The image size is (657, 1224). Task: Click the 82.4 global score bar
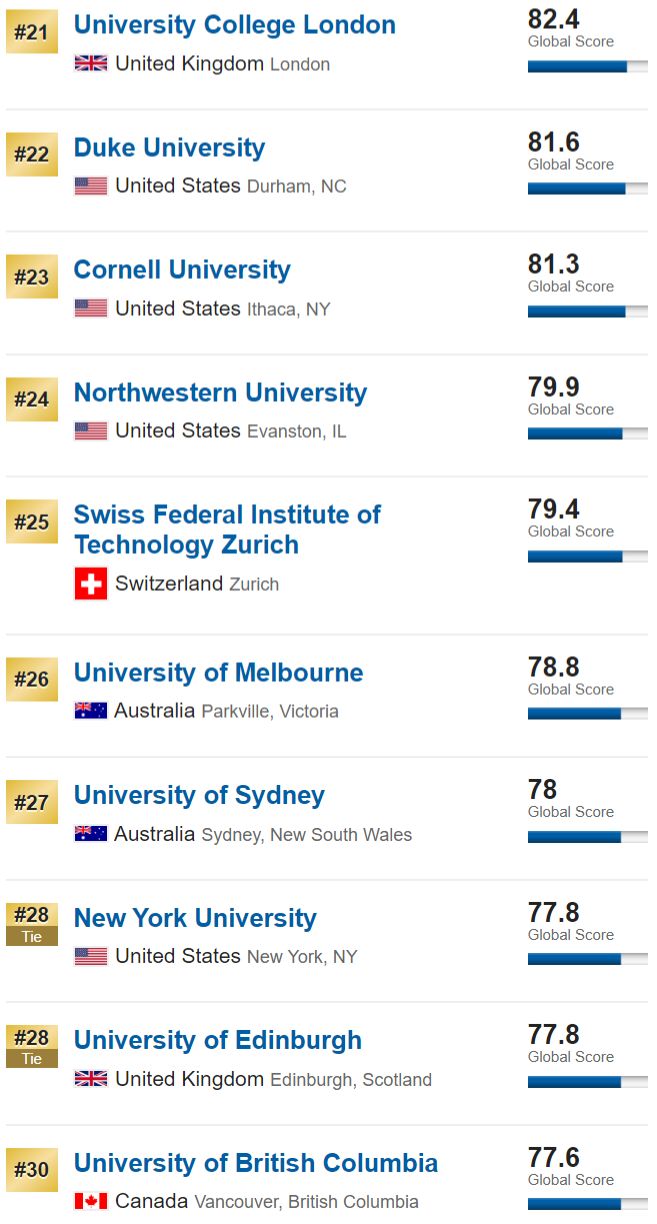(587, 67)
